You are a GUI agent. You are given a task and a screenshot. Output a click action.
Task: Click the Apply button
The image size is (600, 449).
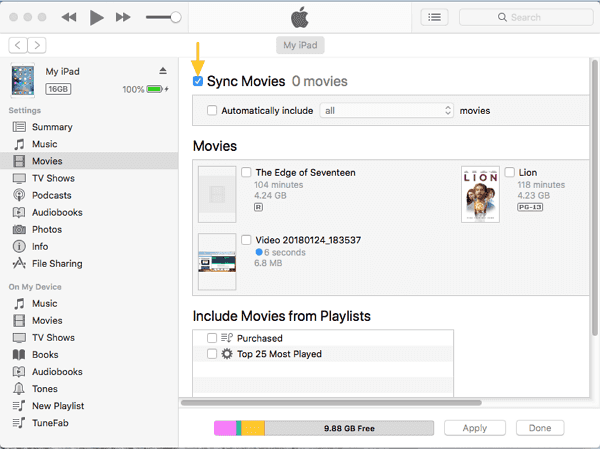[x=475, y=428]
